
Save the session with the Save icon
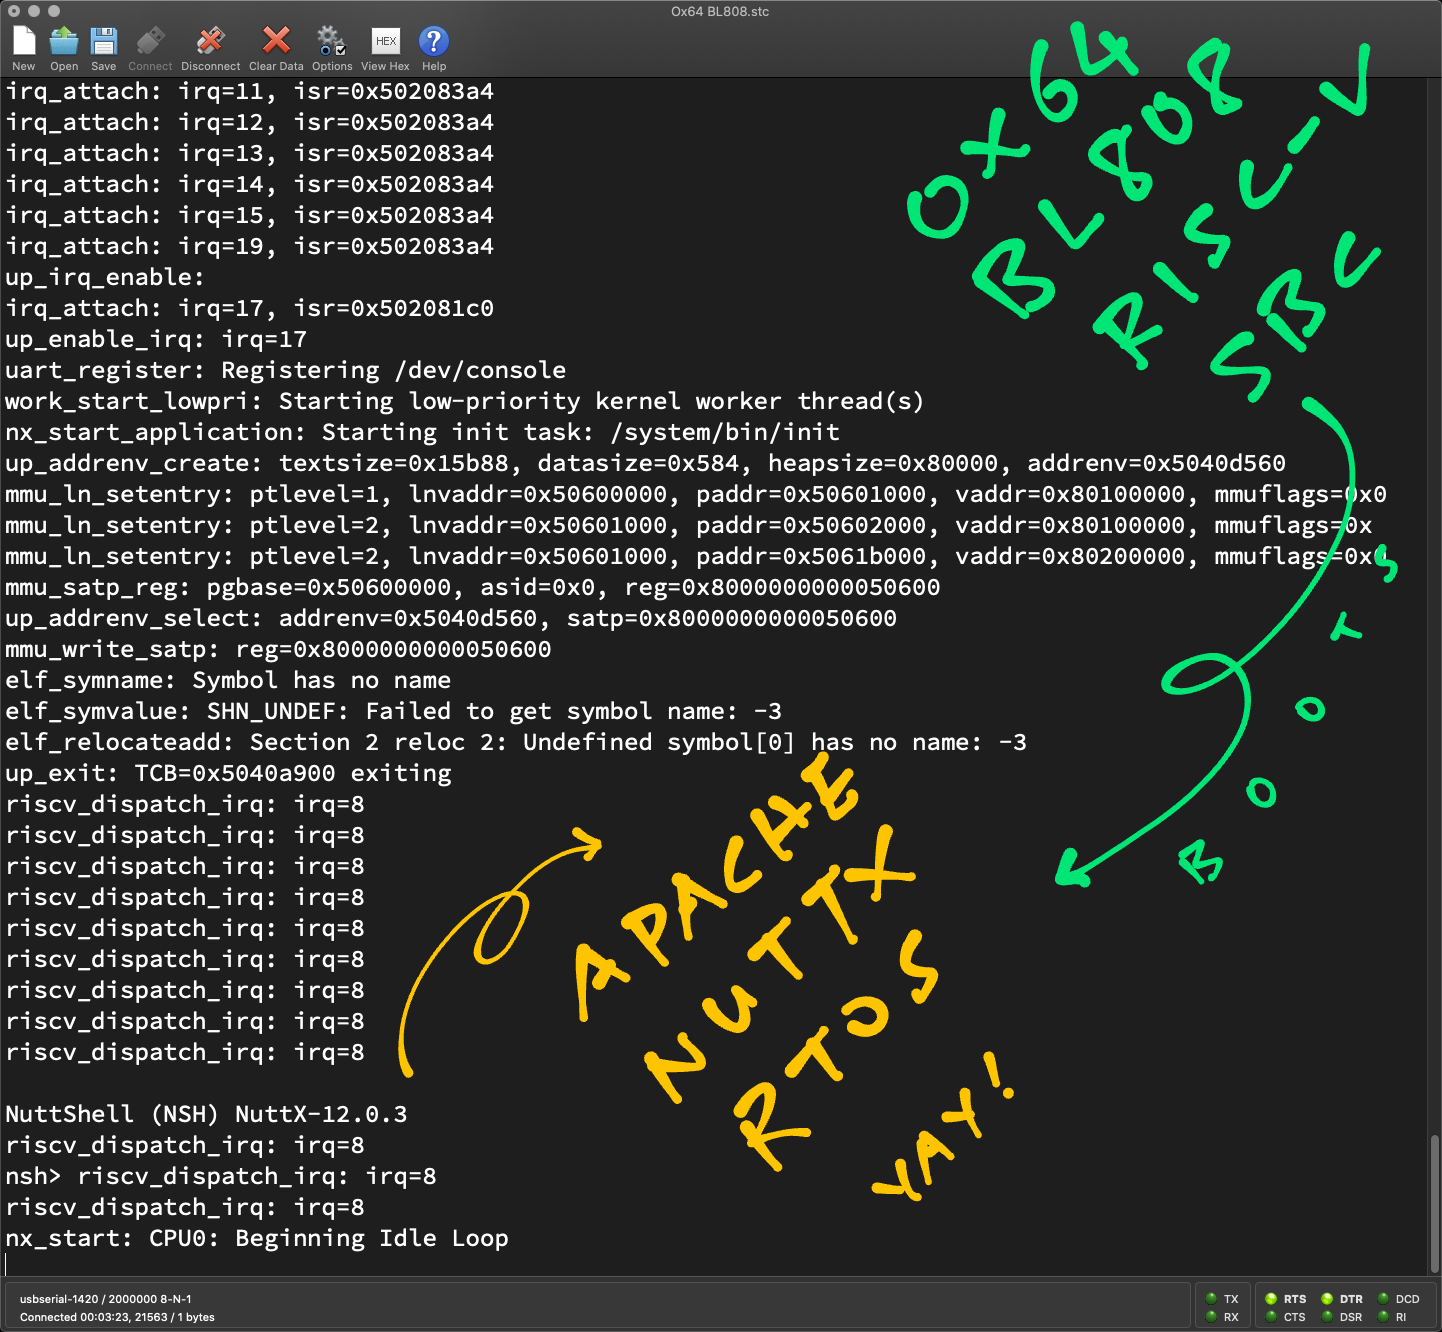pyautogui.click(x=103, y=41)
